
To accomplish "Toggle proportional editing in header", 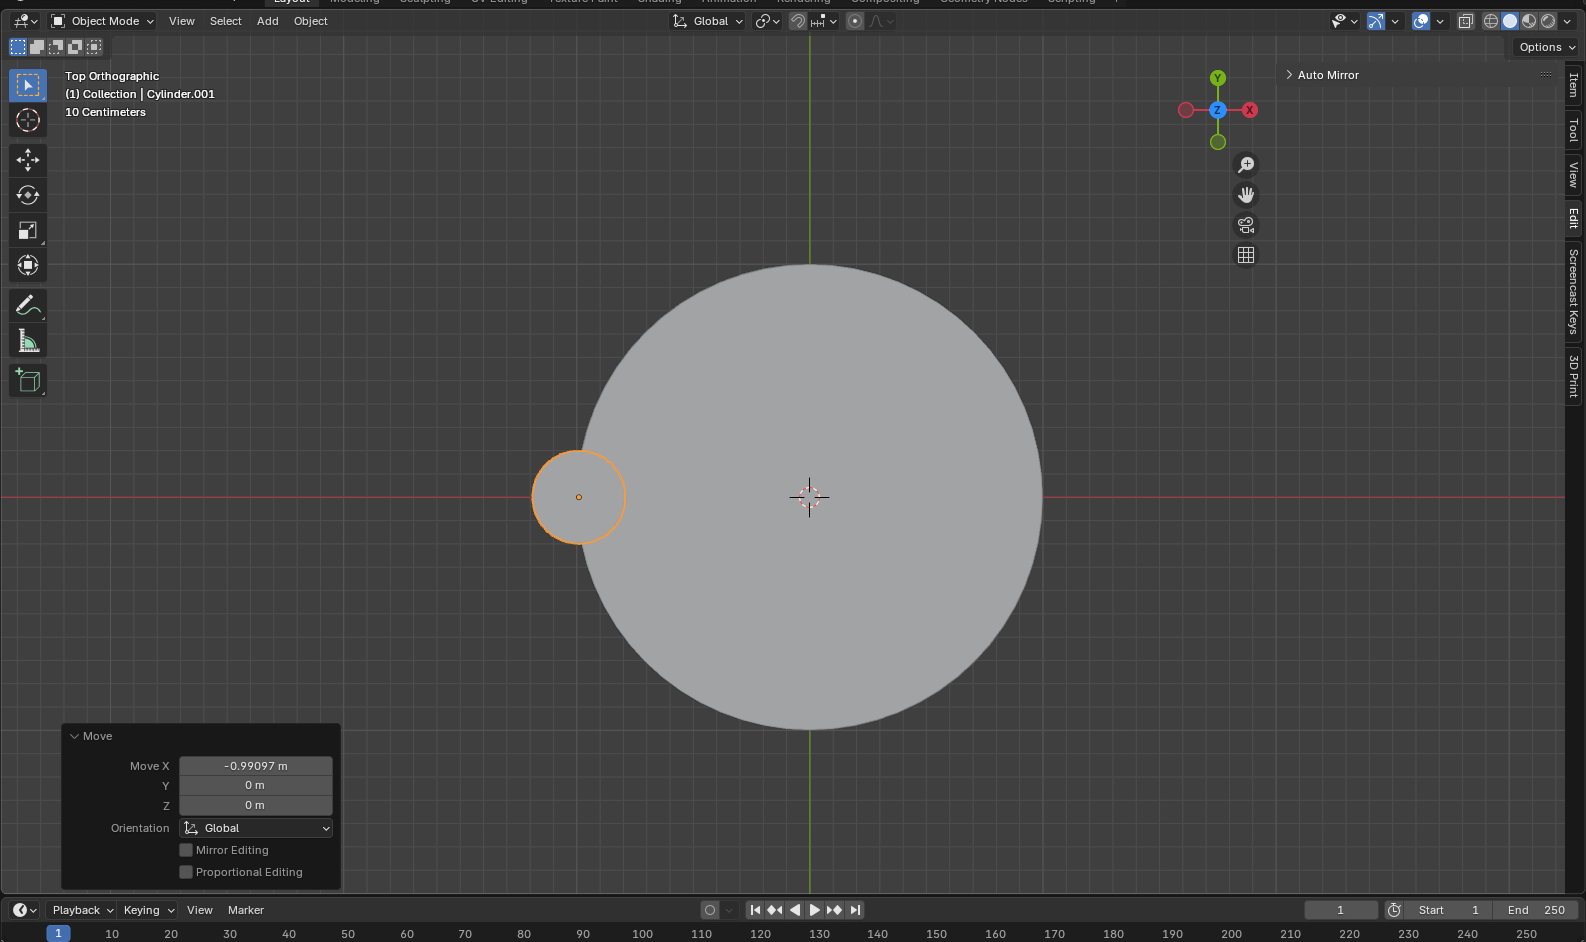I will 855,21.
